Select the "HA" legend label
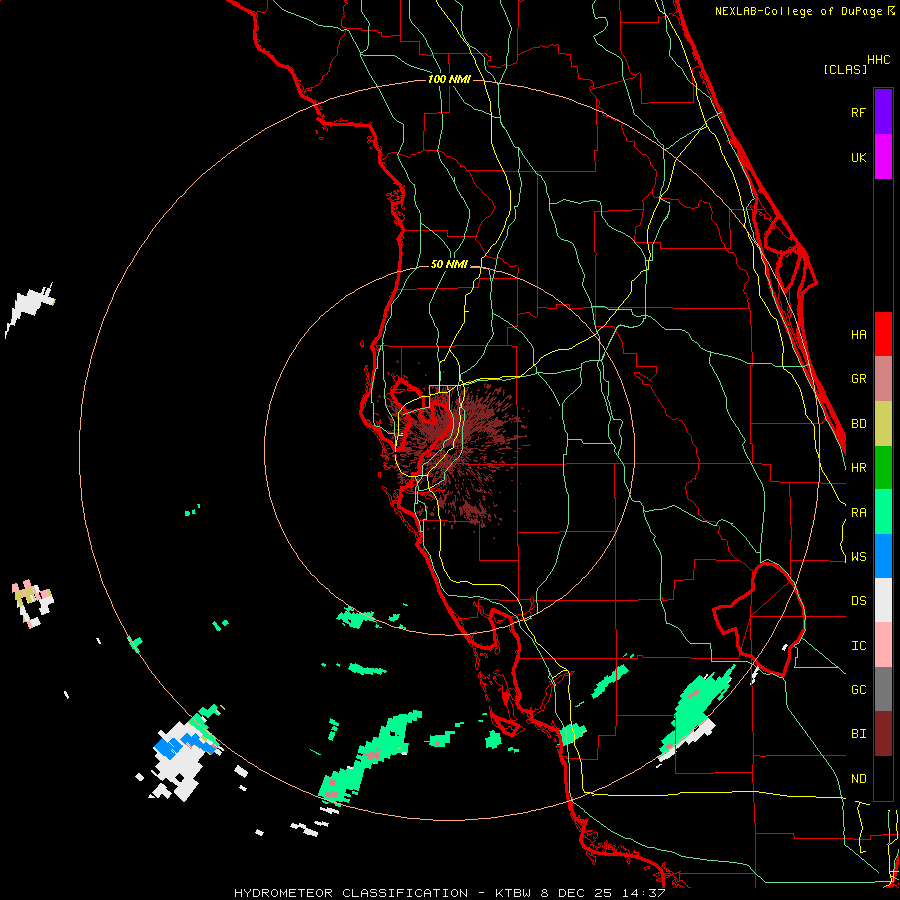The image size is (900, 900). click(858, 334)
